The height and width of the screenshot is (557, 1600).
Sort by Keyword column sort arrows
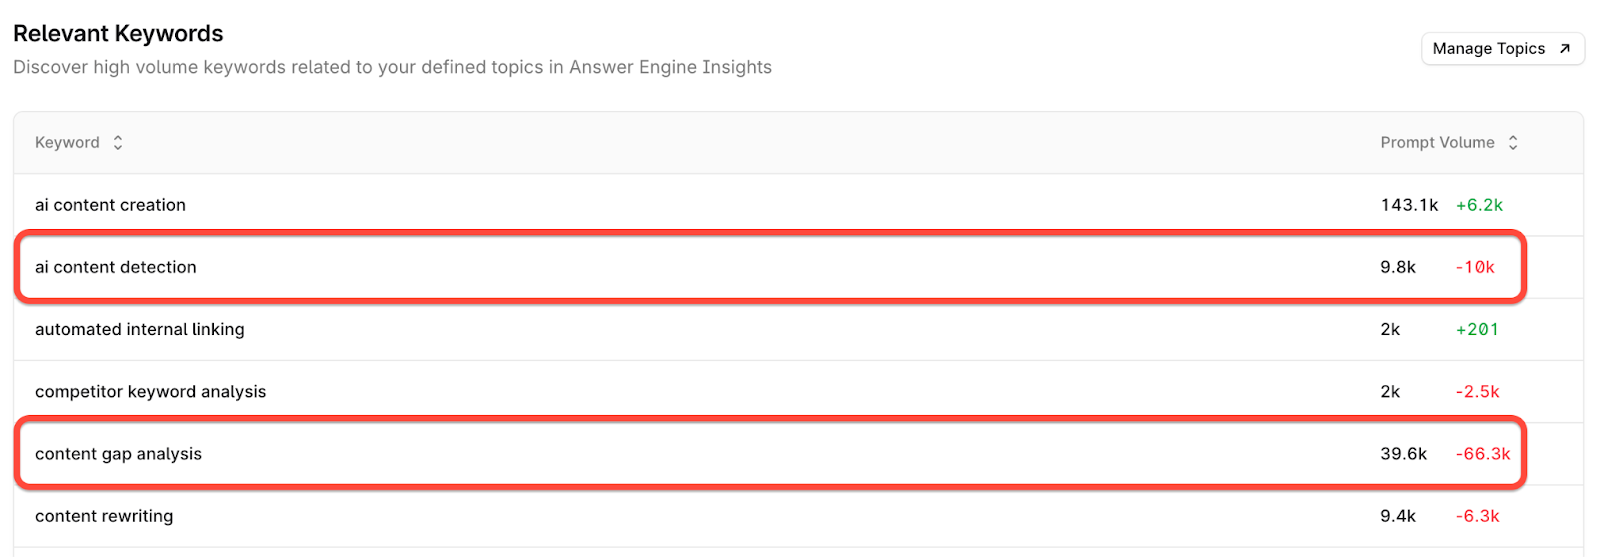pos(118,143)
